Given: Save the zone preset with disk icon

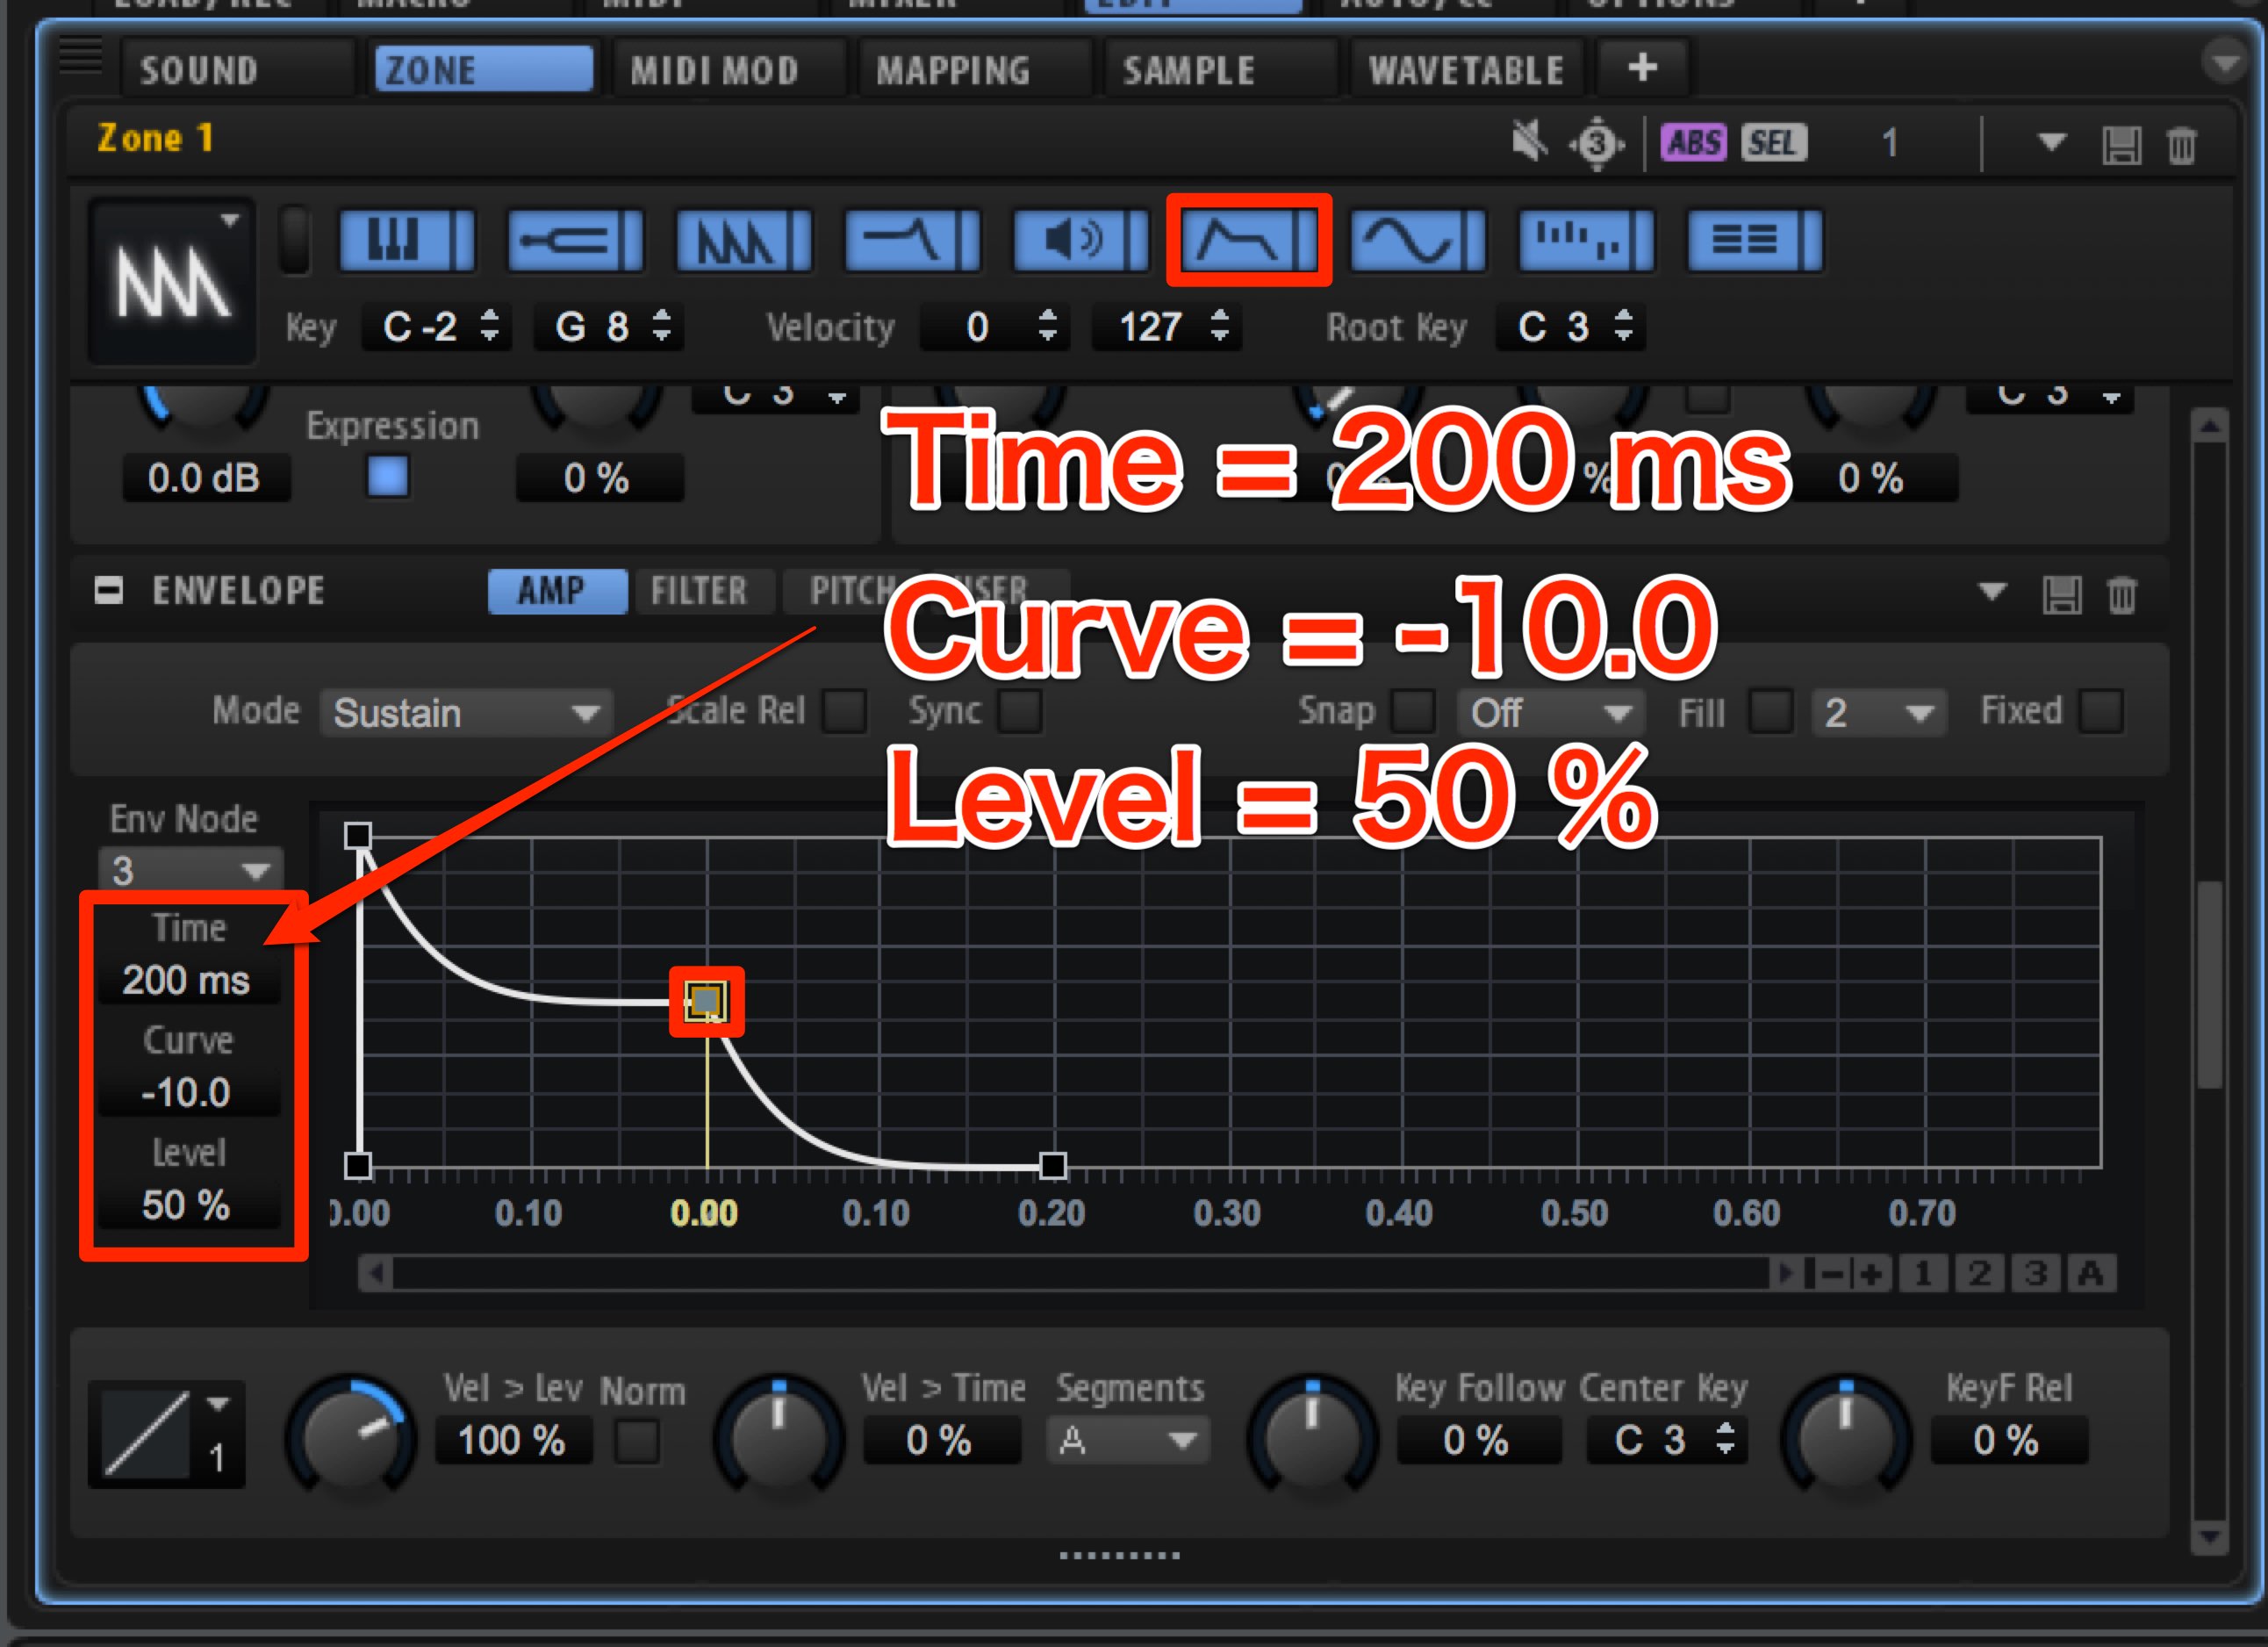Looking at the screenshot, I should tap(2121, 145).
